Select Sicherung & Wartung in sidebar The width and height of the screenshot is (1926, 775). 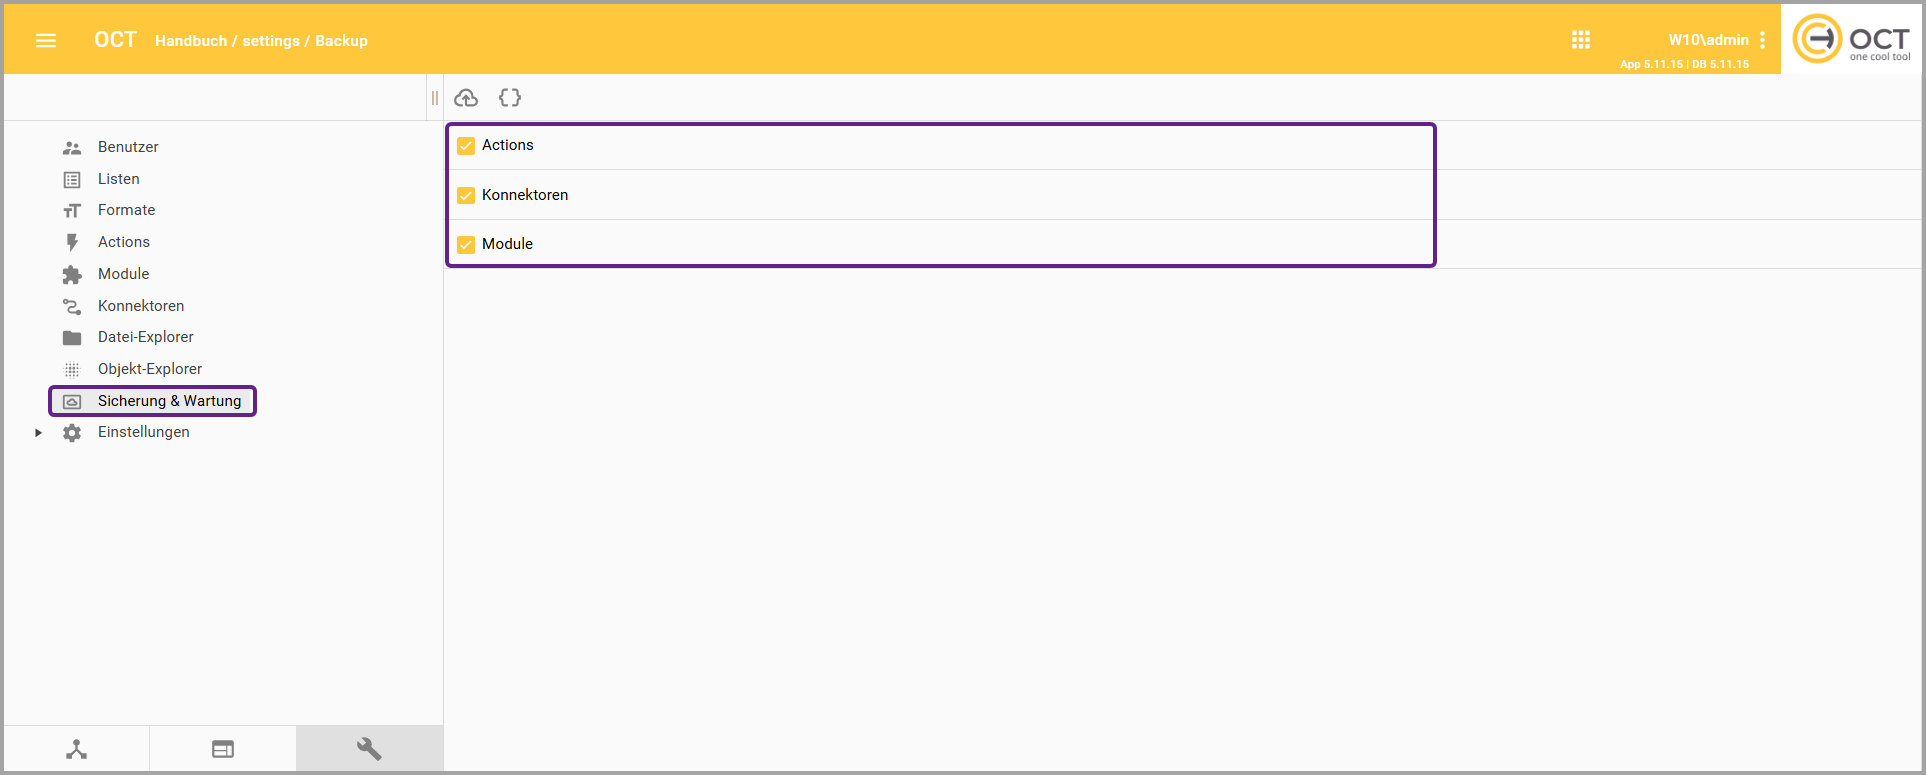tap(169, 401)
